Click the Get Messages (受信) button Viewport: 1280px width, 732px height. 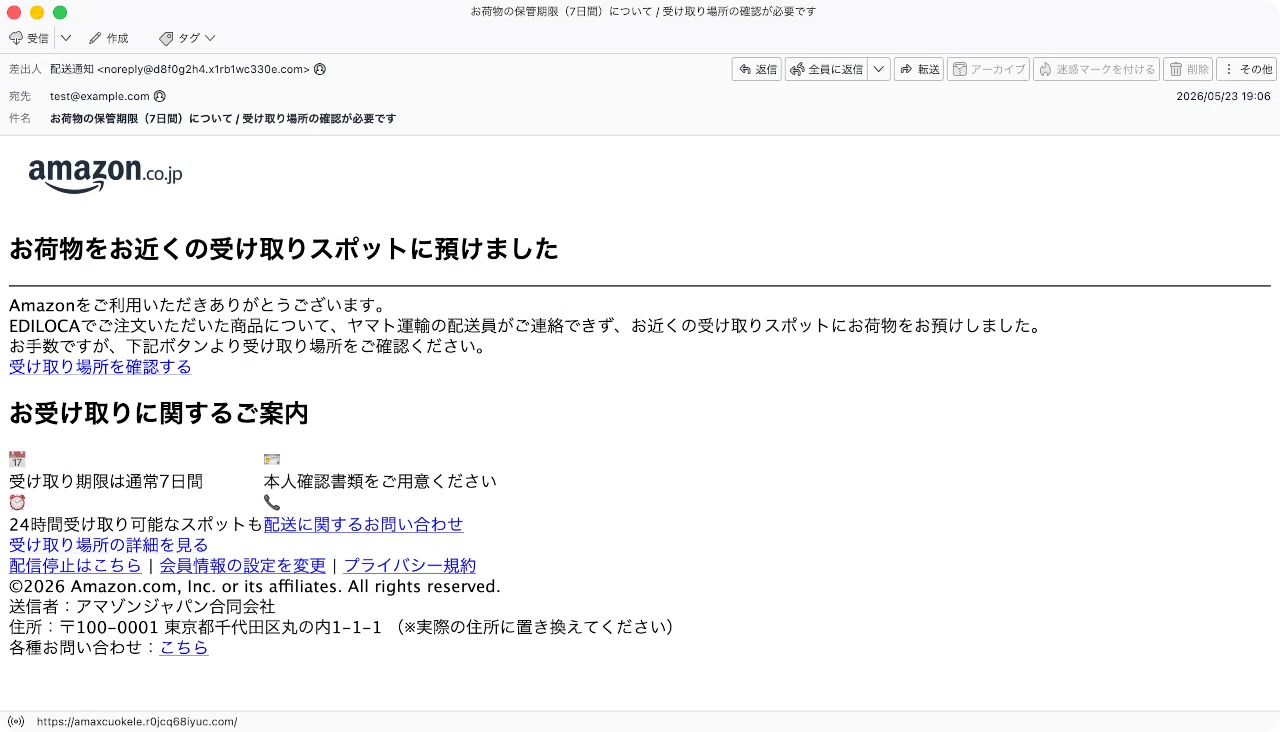(29, 38)
